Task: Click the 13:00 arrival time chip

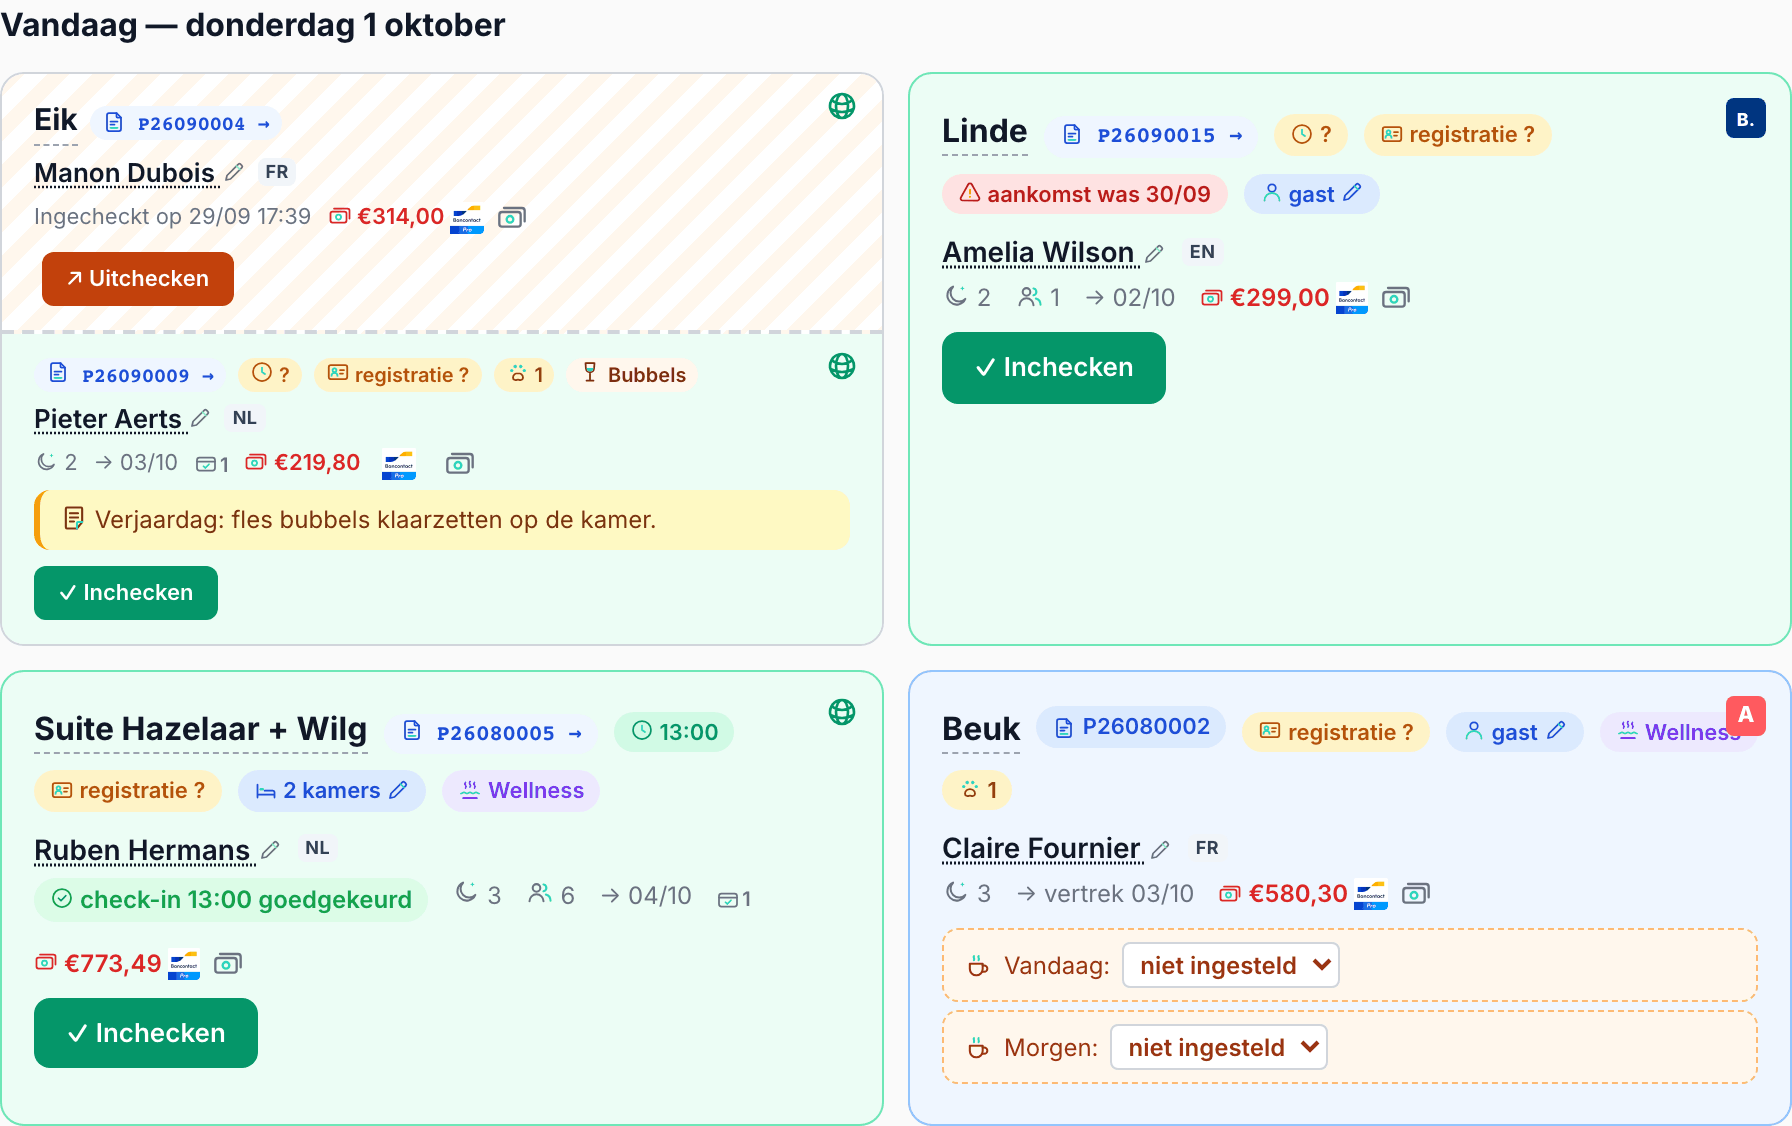Action: (x=674, y=732)
